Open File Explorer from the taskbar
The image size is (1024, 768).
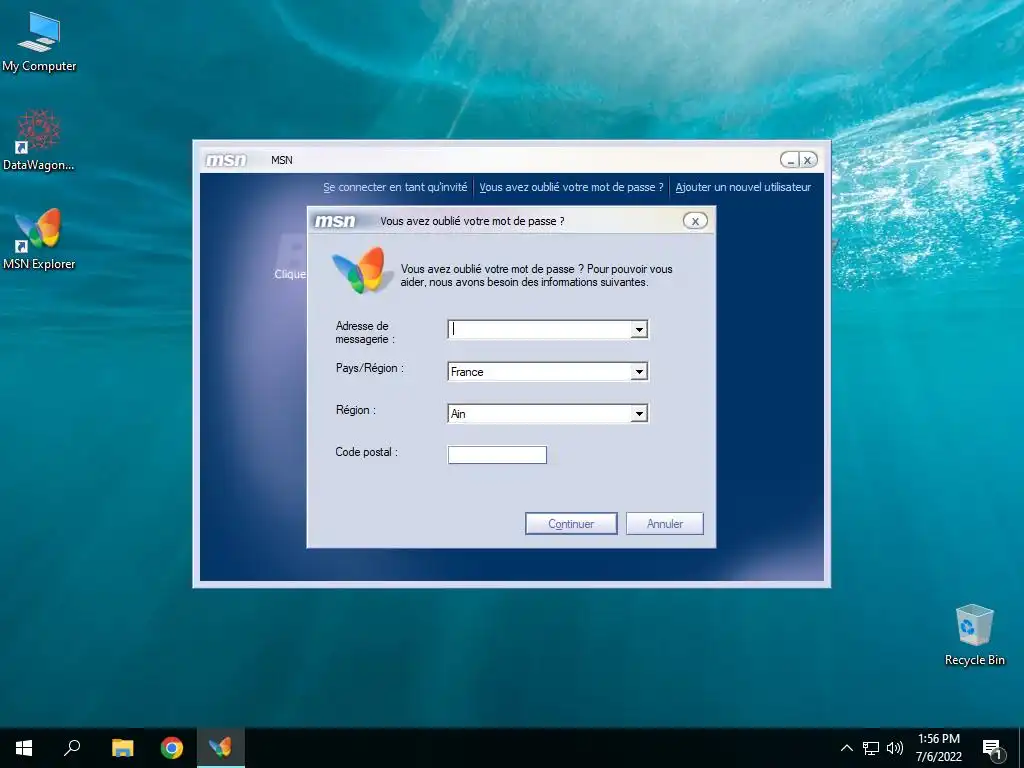(x=122, y=748)
